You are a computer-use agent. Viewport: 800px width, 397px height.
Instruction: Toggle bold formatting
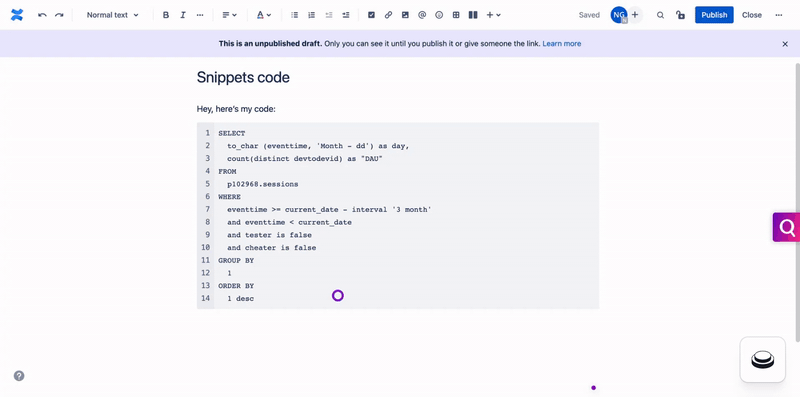[x=166, y=15]
